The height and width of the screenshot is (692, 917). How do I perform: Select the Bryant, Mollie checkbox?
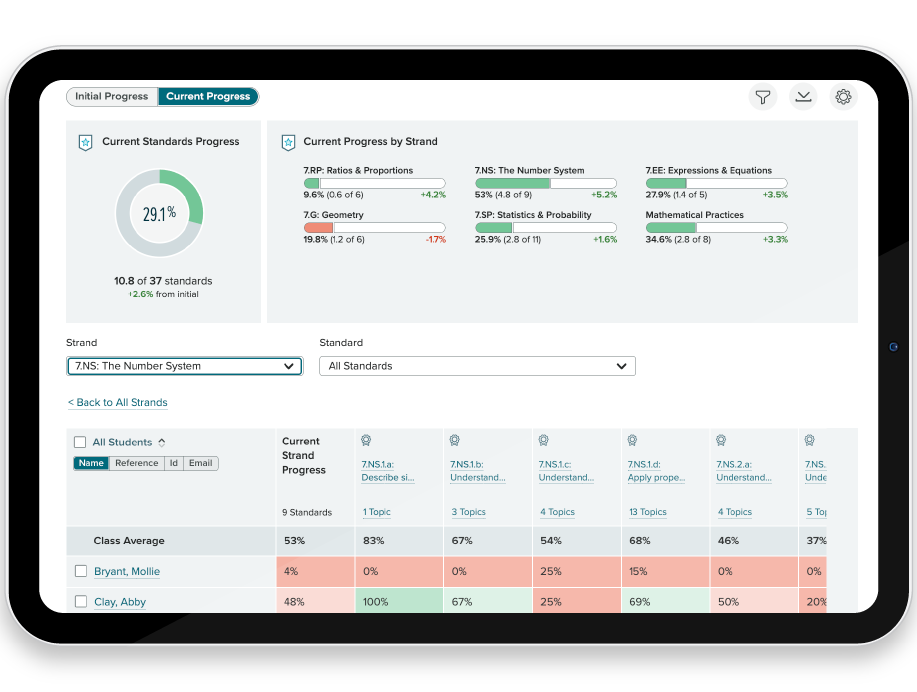pos(81,572)
